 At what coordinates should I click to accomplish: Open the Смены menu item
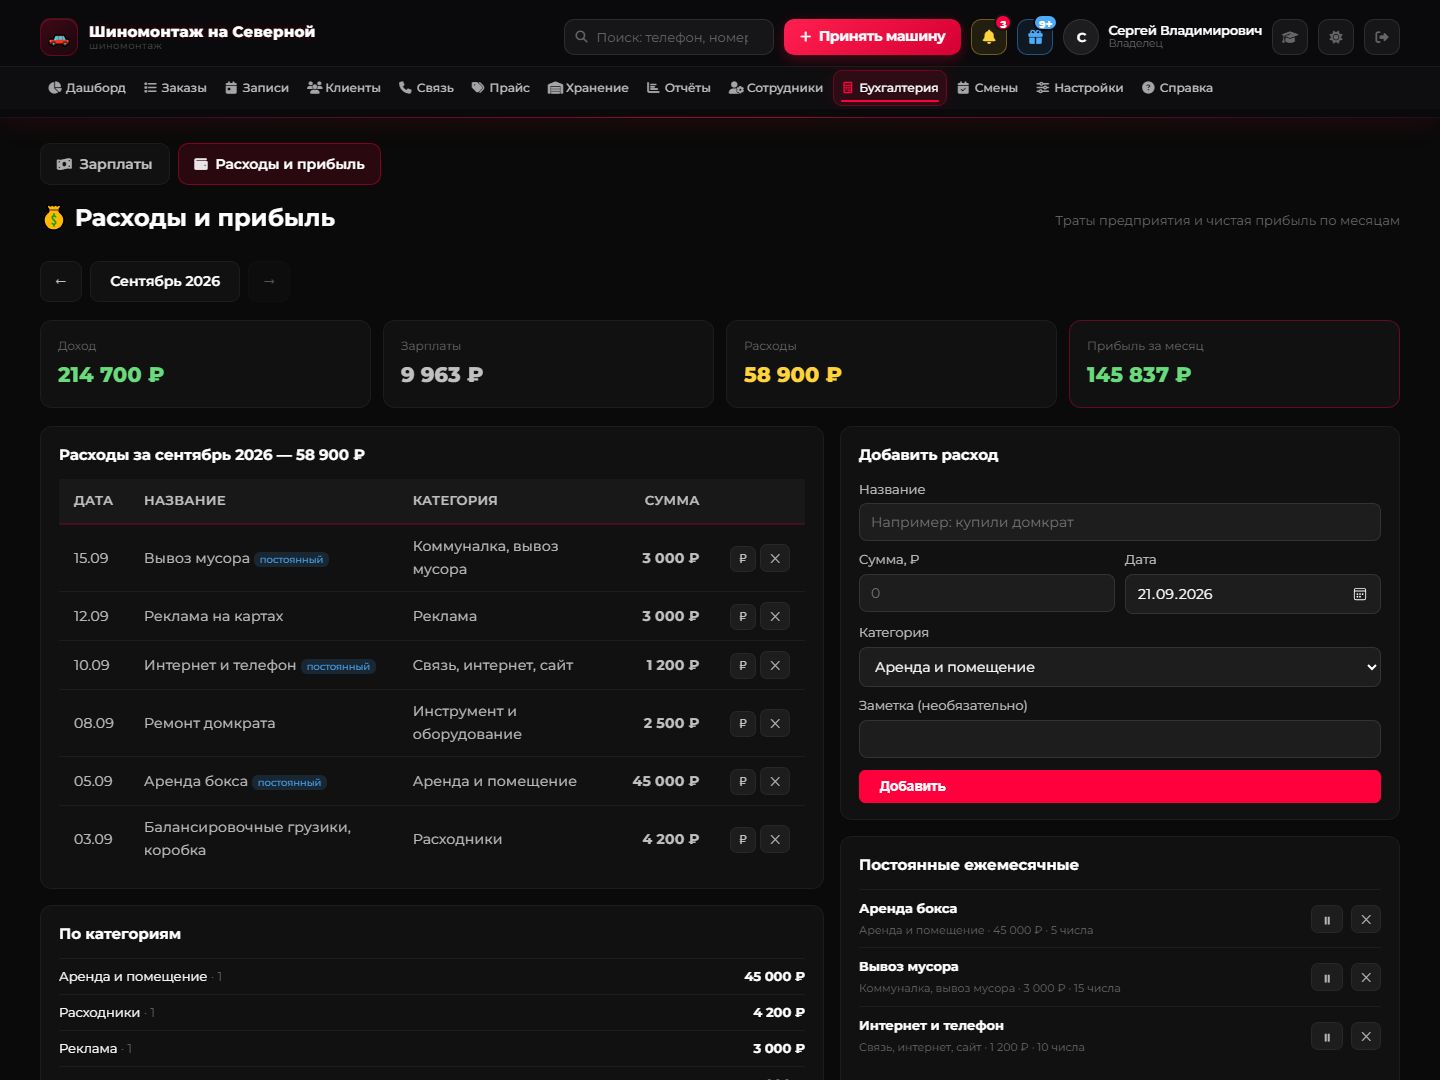[987, 88]
